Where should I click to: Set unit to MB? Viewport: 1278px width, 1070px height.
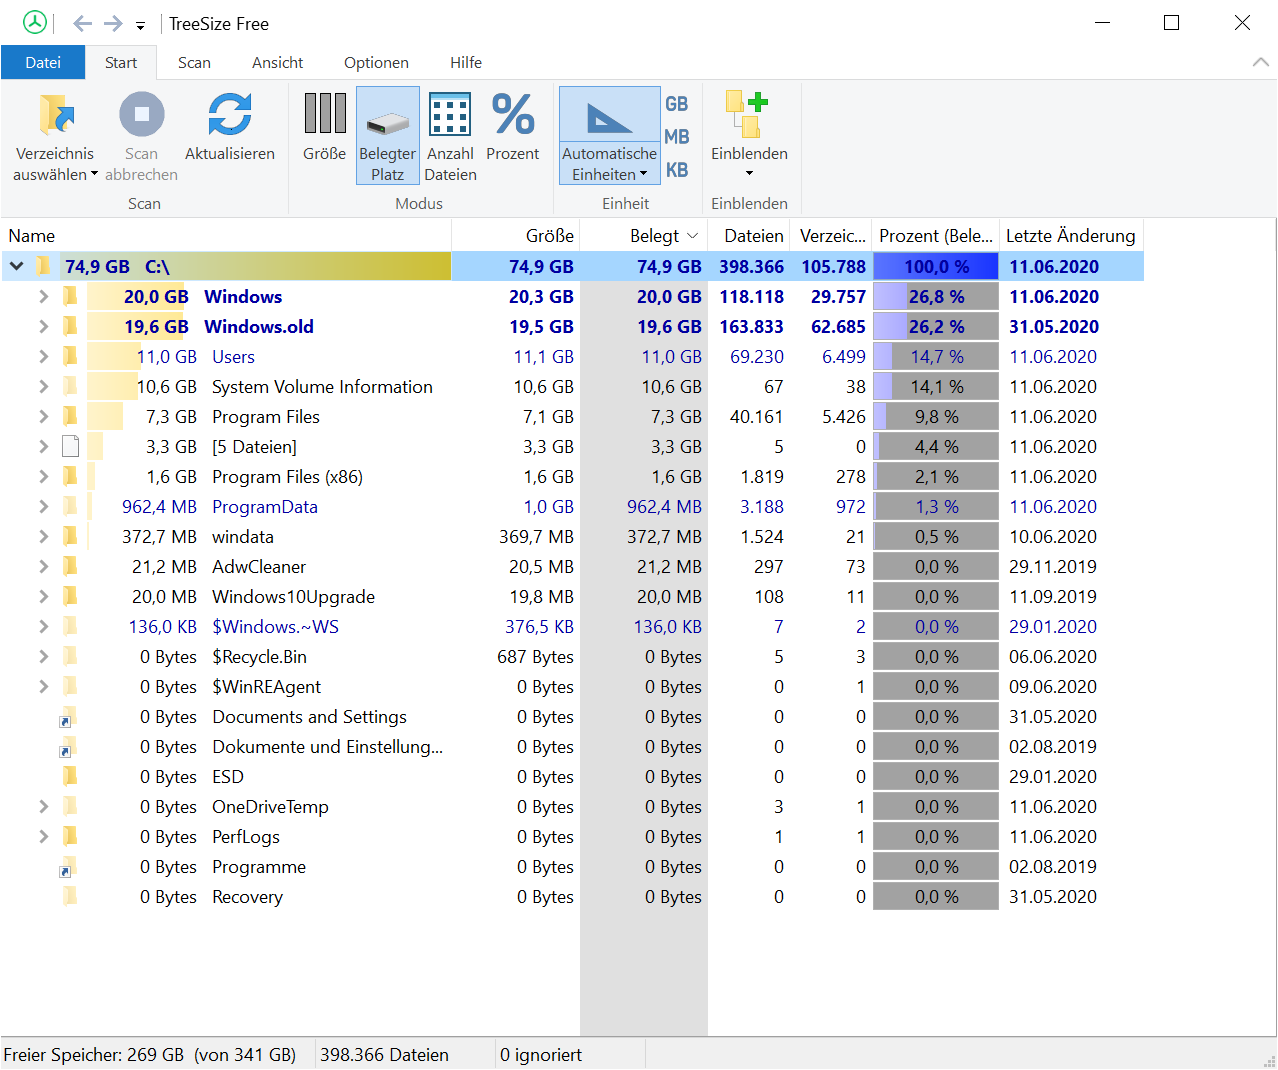tap(677, 137)
